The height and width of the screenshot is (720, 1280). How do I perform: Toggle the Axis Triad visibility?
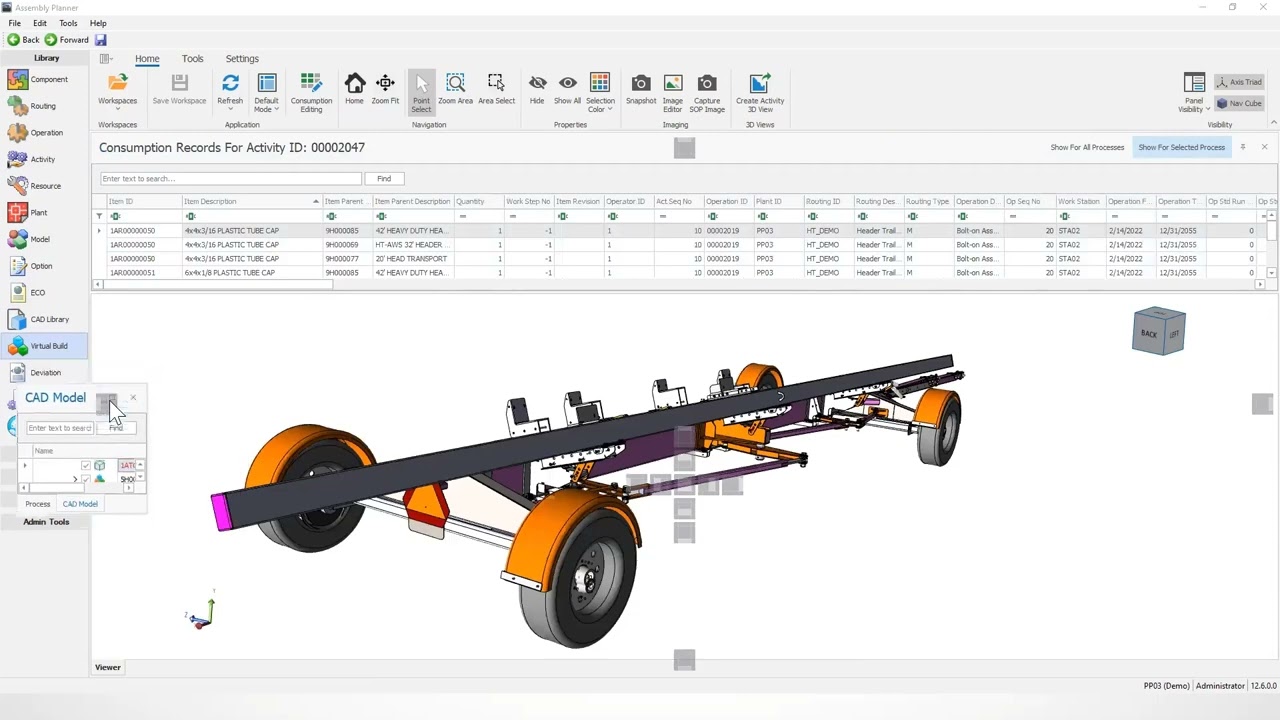1238,82
